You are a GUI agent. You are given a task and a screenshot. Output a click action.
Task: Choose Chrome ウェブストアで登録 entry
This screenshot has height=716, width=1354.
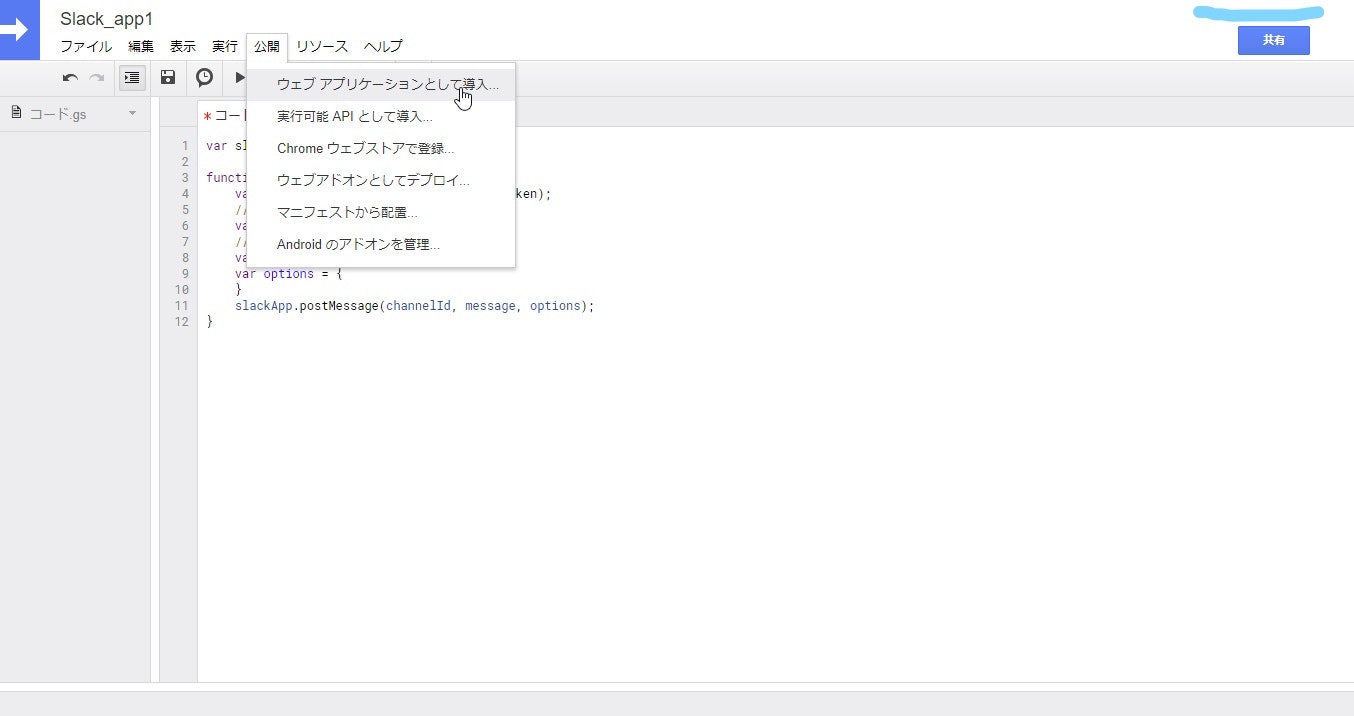point(365,148)
